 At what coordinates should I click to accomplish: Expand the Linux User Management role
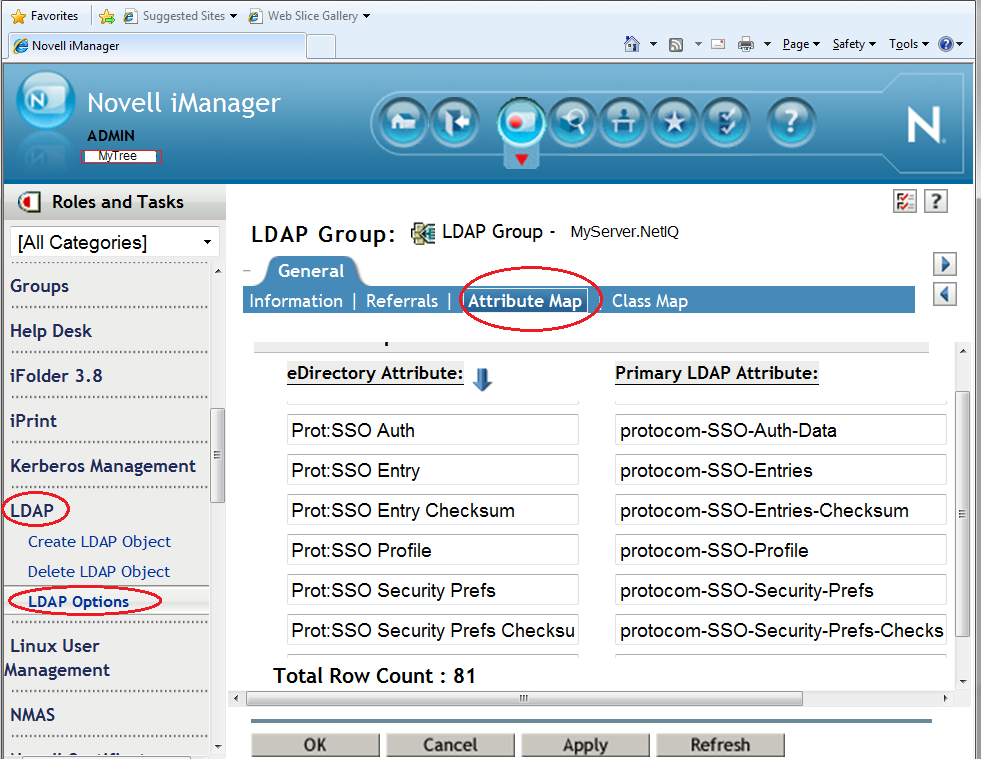[x=57, y=658]
